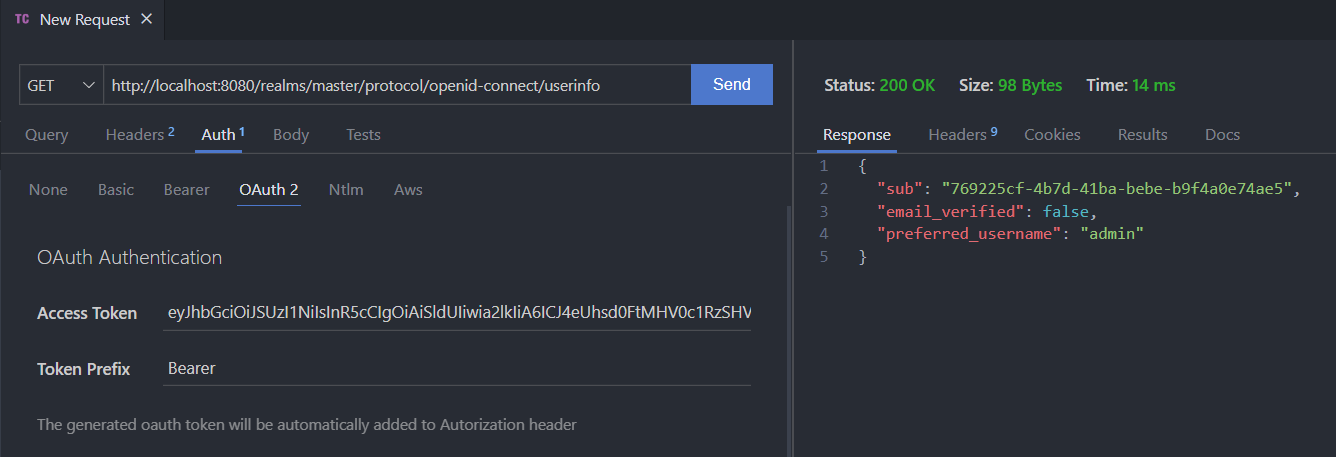The height and width of the screenshot is (457, 1336).
Task: Select the Aws auth option
Action: 408,190
